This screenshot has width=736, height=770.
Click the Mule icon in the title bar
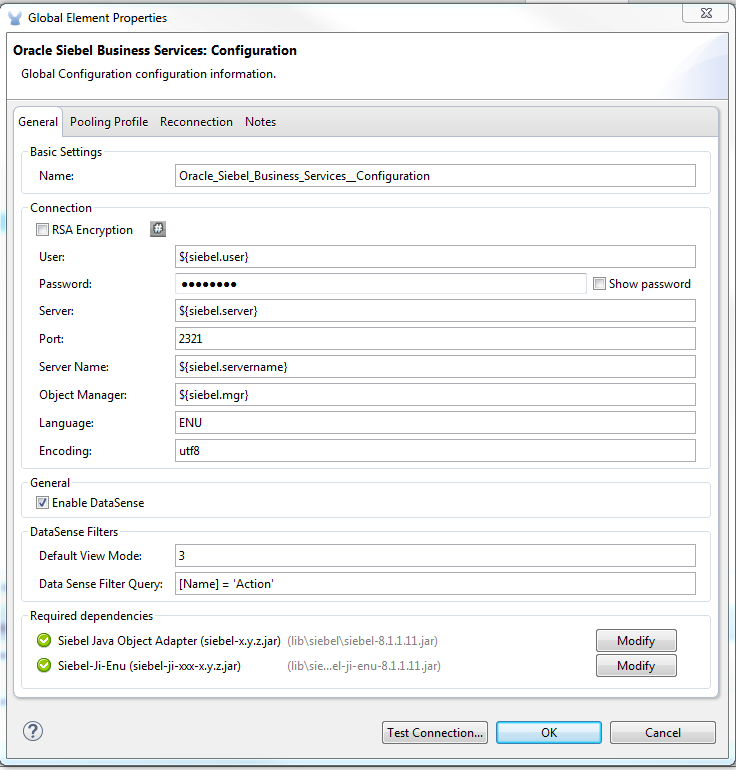(x=15, y=18)
